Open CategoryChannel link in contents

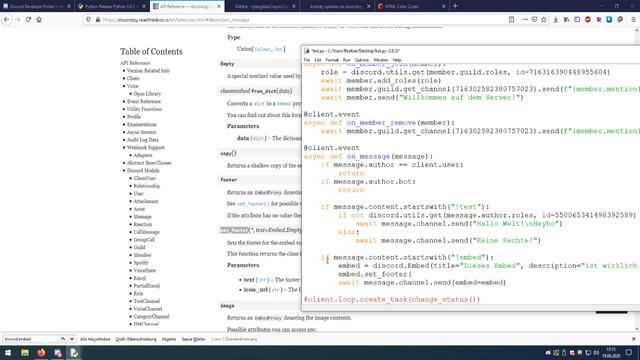151,317
